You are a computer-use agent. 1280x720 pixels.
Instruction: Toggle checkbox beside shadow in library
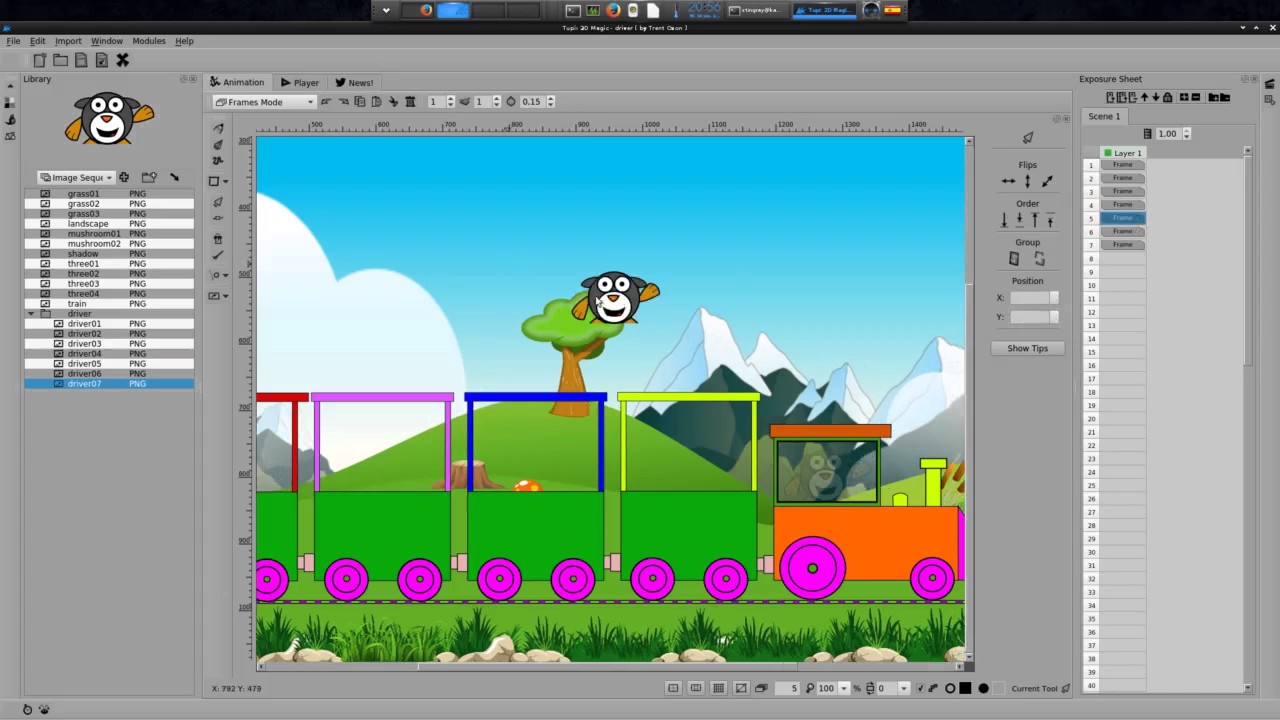(45, 253)
